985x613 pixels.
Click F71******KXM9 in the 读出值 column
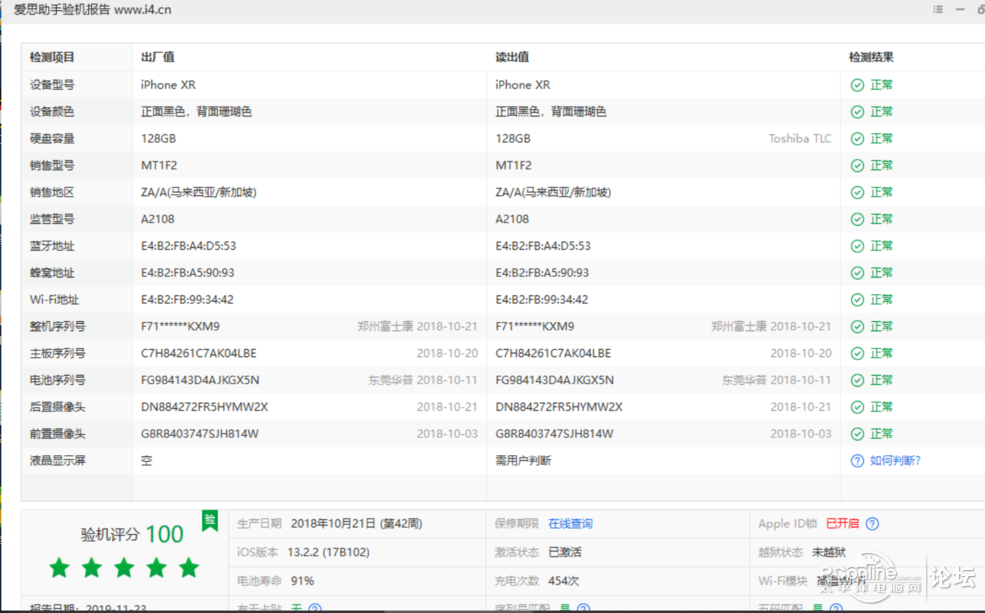[x=535, y=327]
